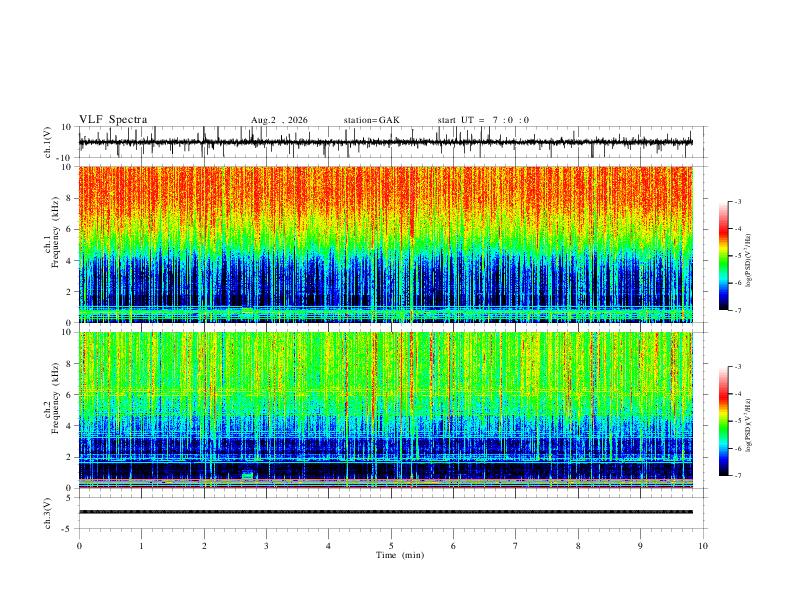Screen dimensions: 792x612
Task: Click time axis tick label '3'
Action: click(266, 546)
